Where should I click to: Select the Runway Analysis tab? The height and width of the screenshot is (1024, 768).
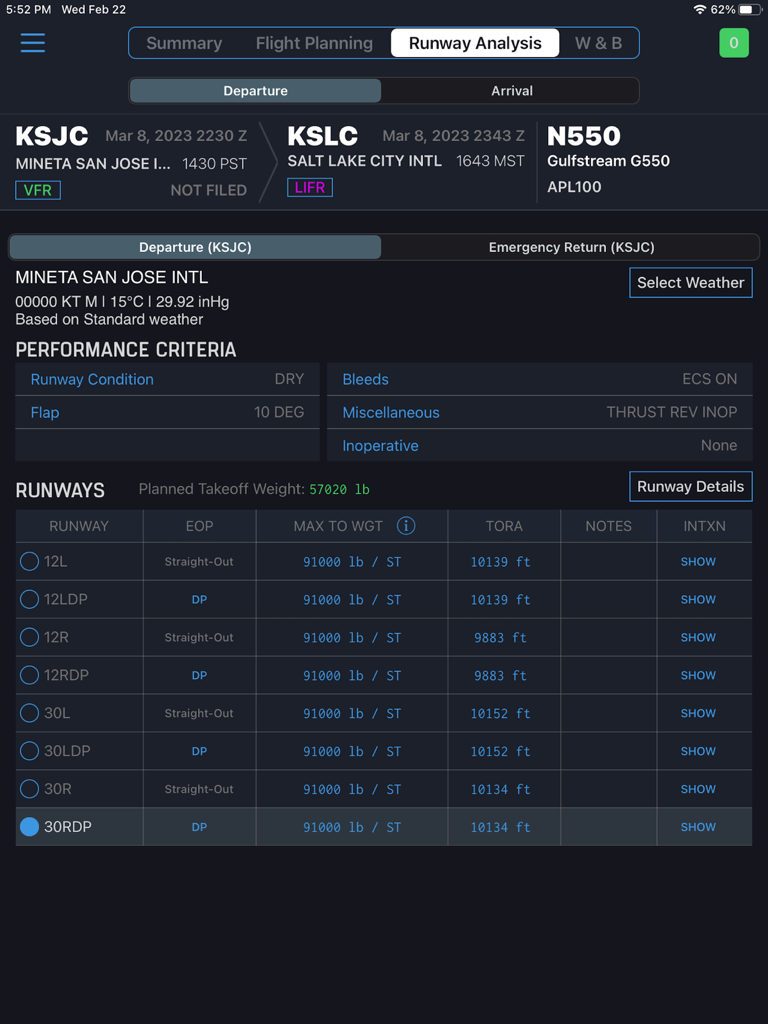tap(475, 43)
